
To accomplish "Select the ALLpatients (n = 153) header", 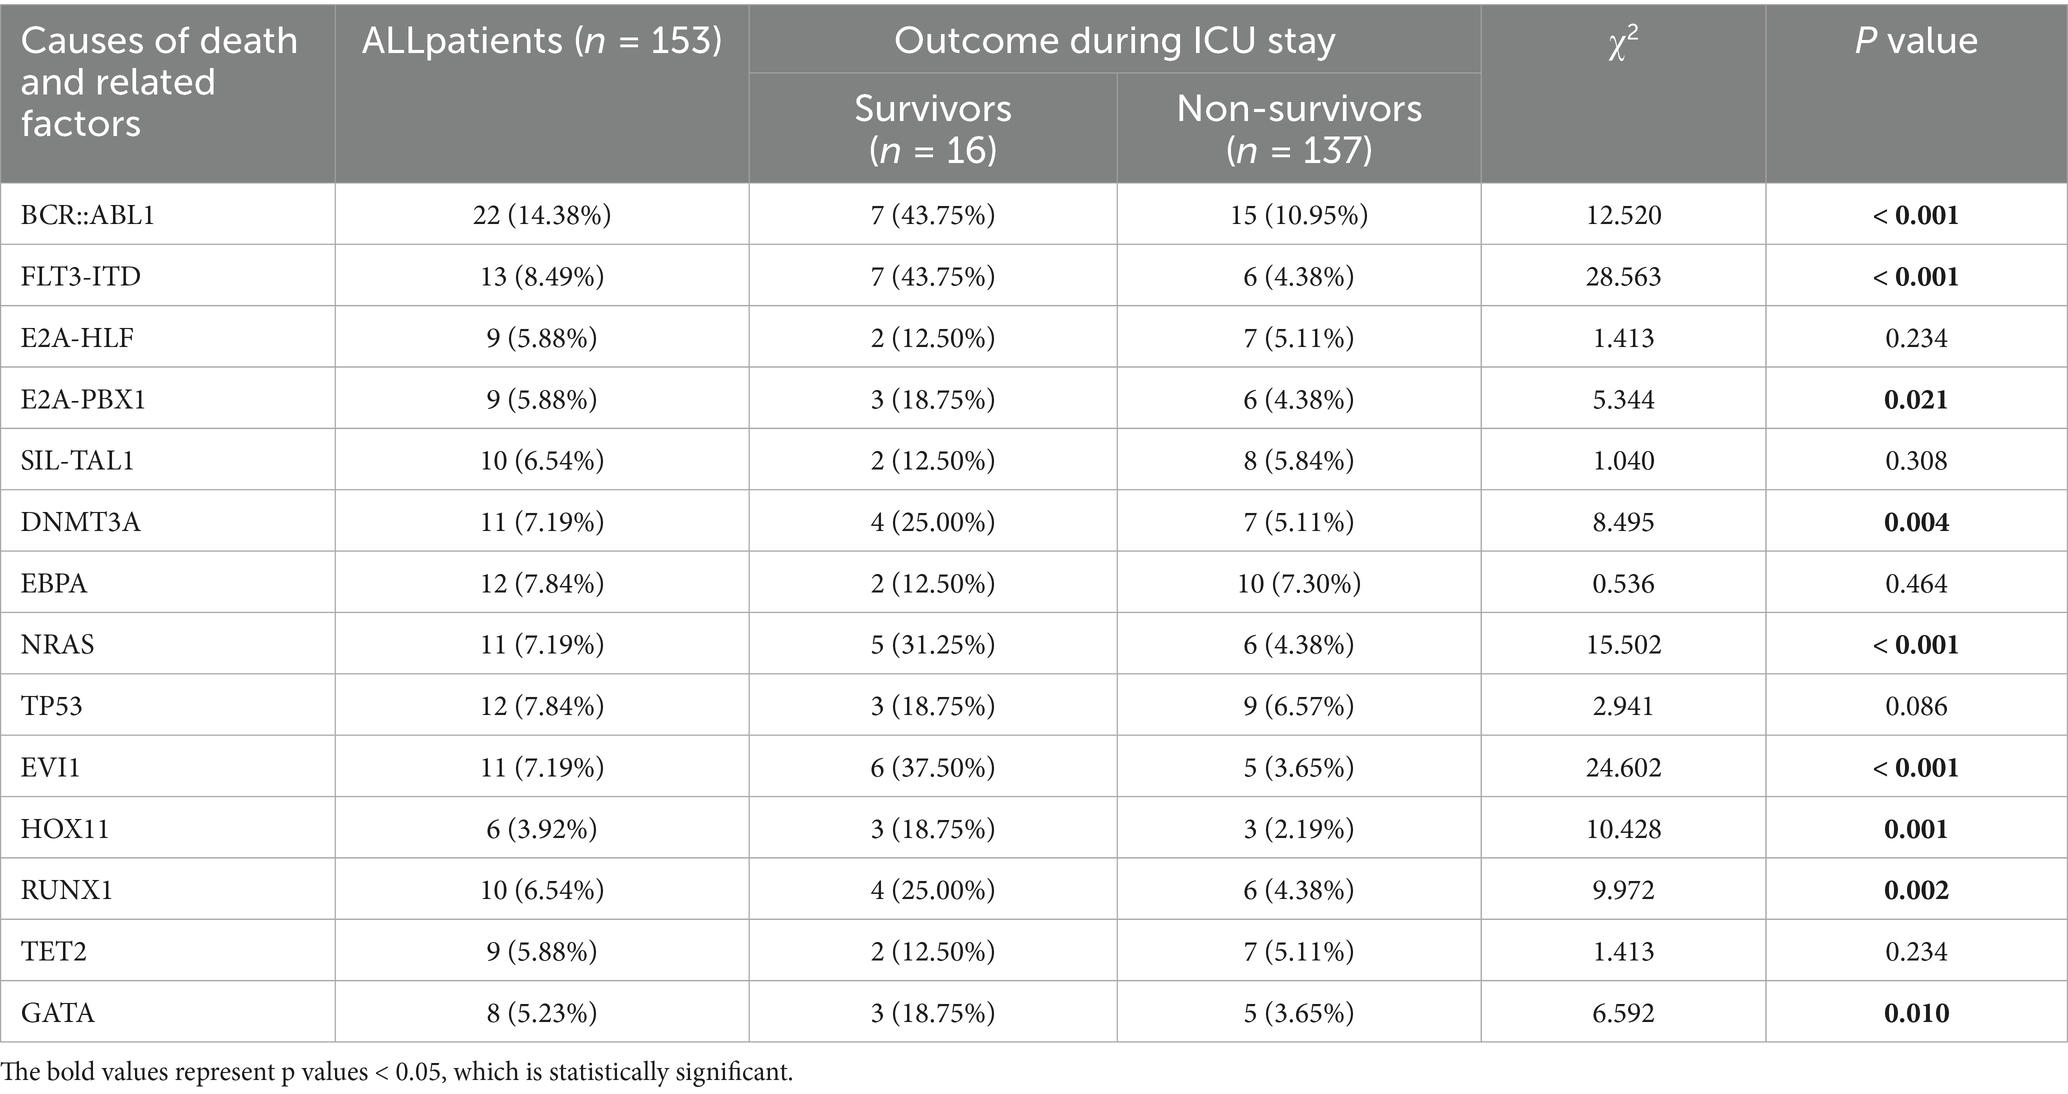I will click(x=541, y=41).
